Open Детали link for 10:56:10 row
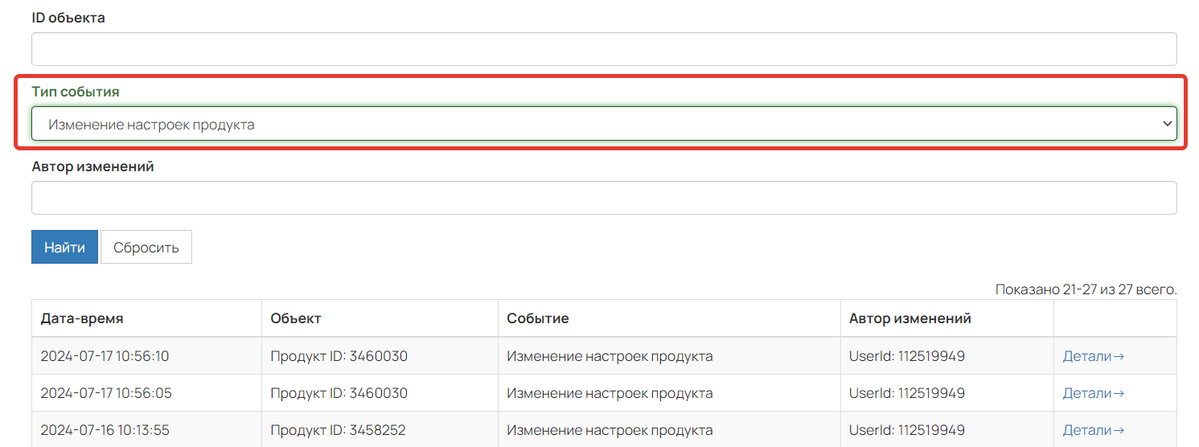Viewport: 1199px width, 447px height. (x=1093, y=356)
